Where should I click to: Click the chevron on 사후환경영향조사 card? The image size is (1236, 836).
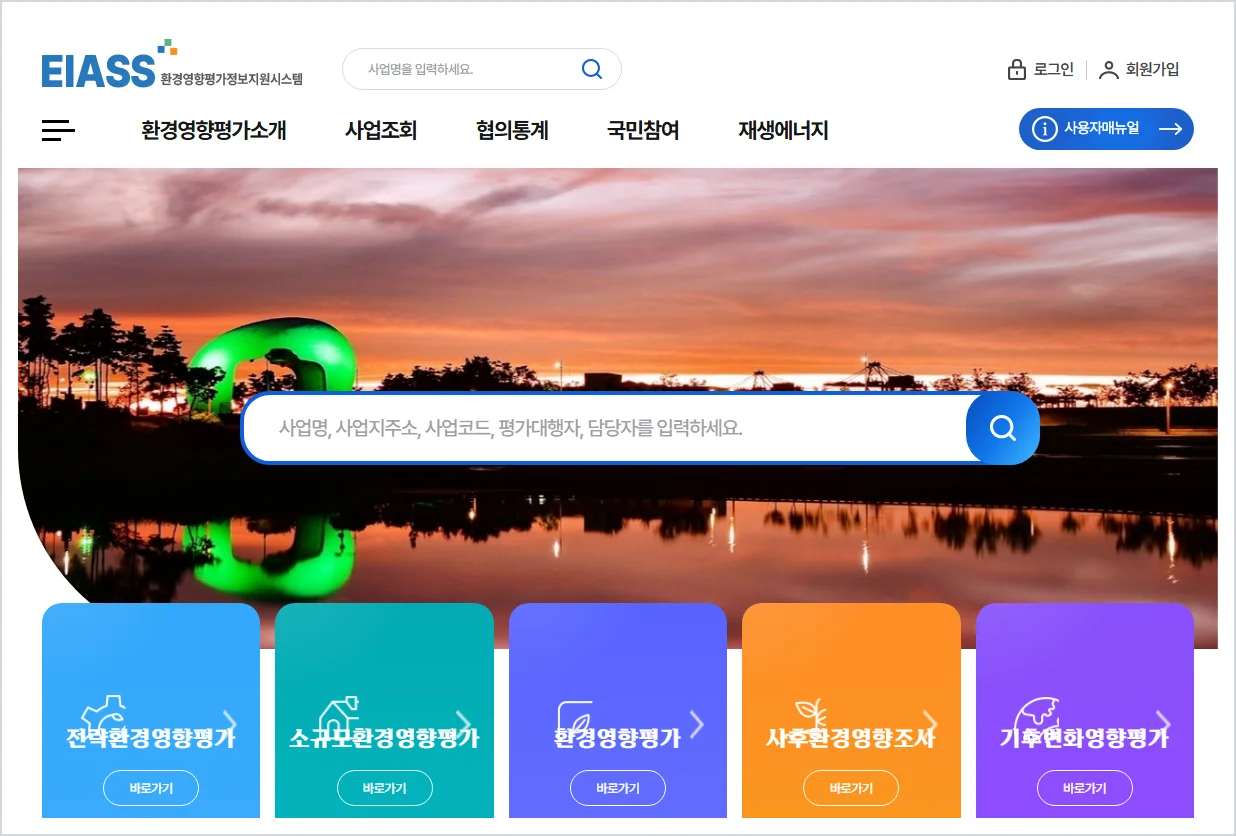tap(931, 724)
